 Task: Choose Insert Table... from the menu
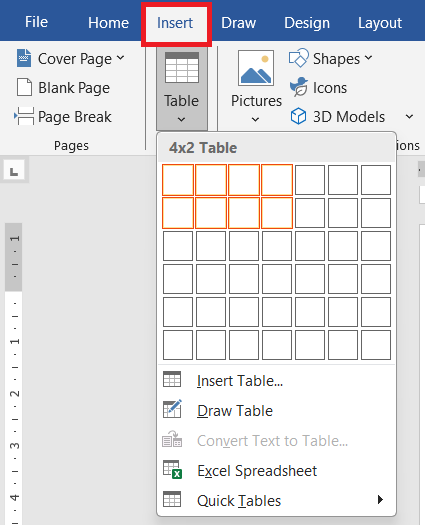(240, 381)
